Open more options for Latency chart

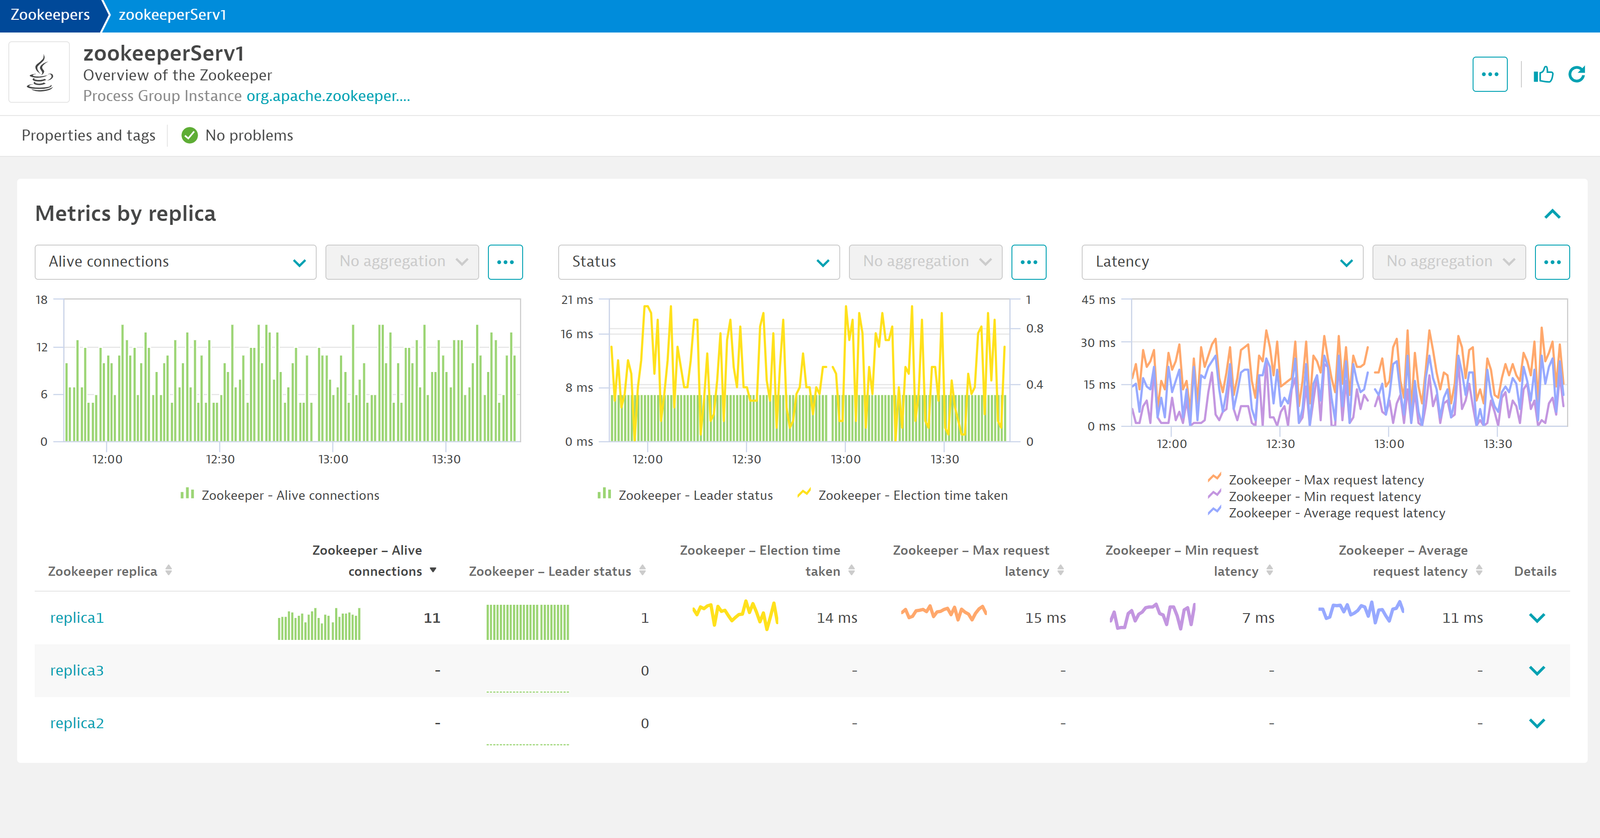[x=1552, y=262]
